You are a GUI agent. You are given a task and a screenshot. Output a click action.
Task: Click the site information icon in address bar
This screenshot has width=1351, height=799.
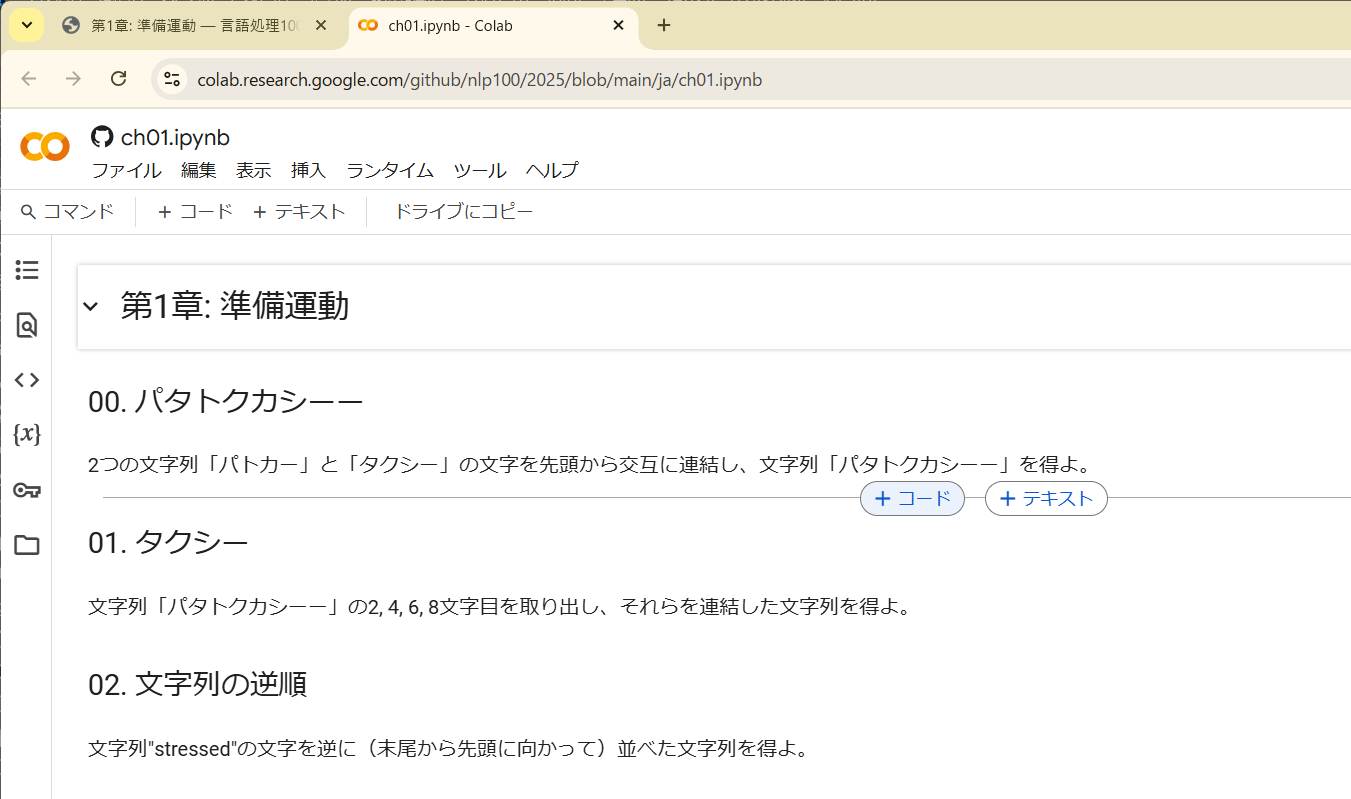[172, 79]
